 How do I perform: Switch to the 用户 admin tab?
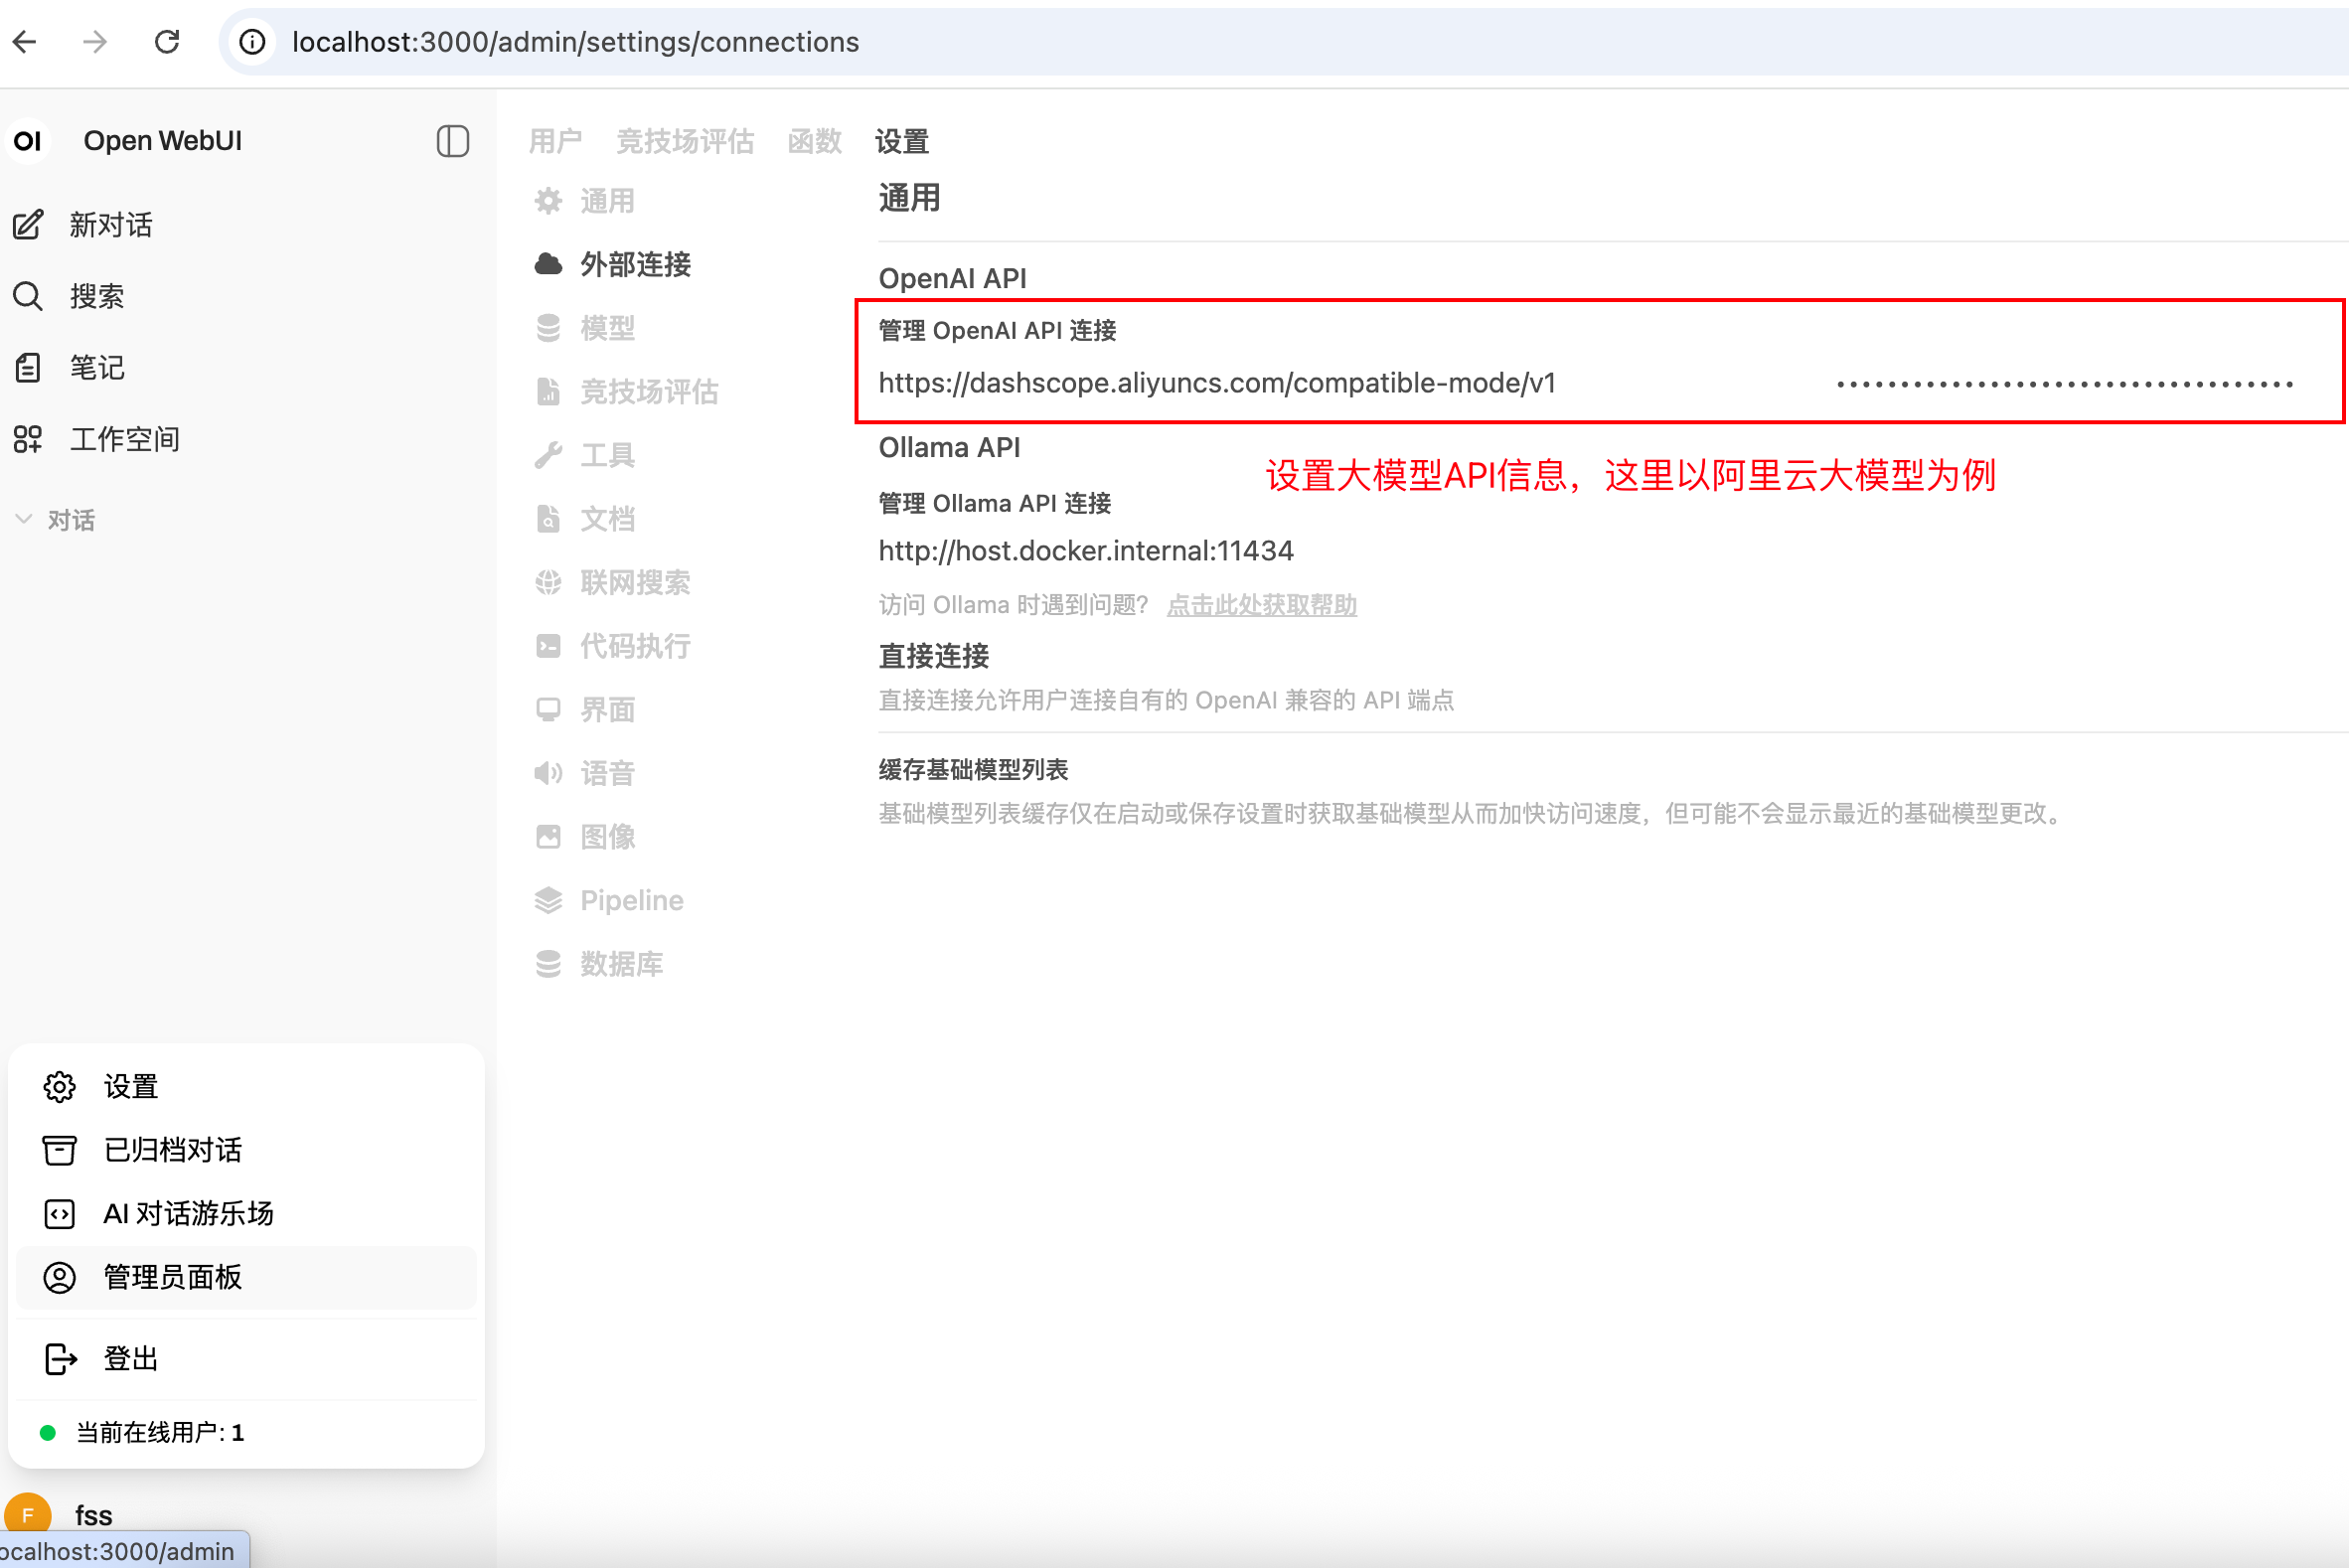pyautogui.click(x=555, y=141)
